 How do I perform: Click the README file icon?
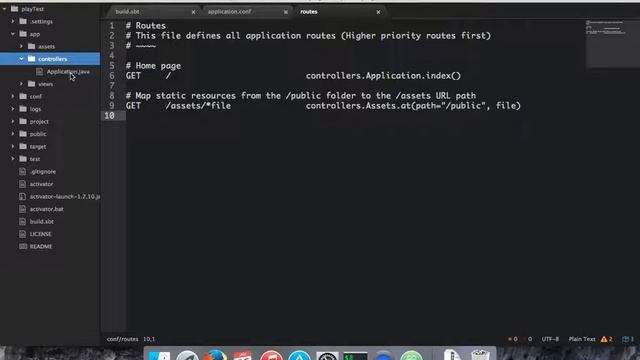[x=23, y=246]
